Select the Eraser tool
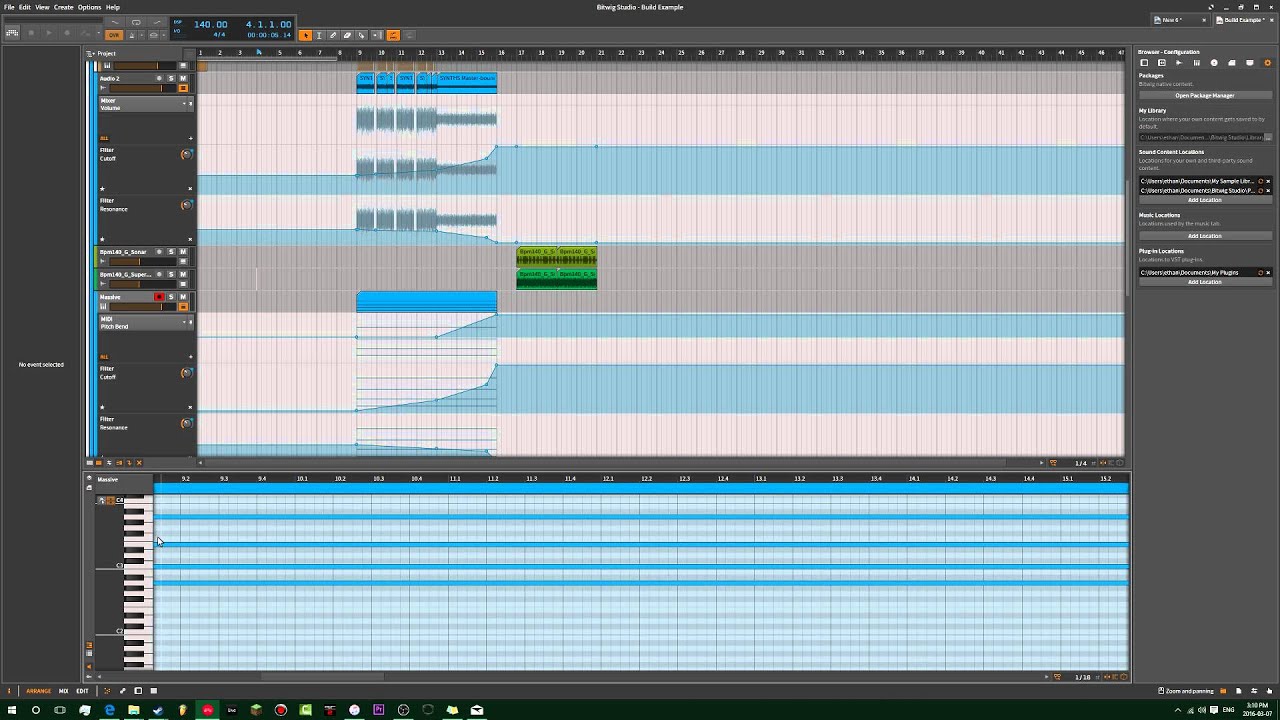The width and height of the screenshot is (1280, 720). [x=347, y=35]
